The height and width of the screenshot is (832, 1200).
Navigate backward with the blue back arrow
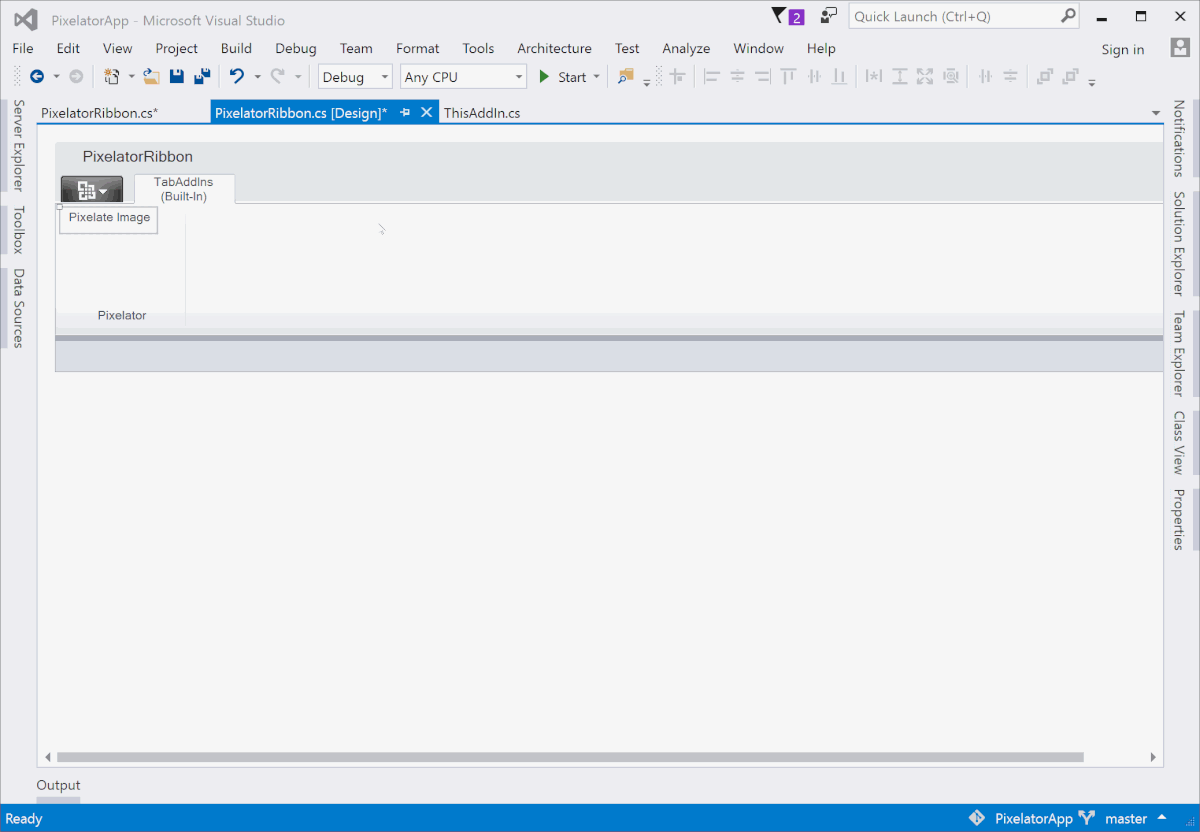tap(37, 77)
